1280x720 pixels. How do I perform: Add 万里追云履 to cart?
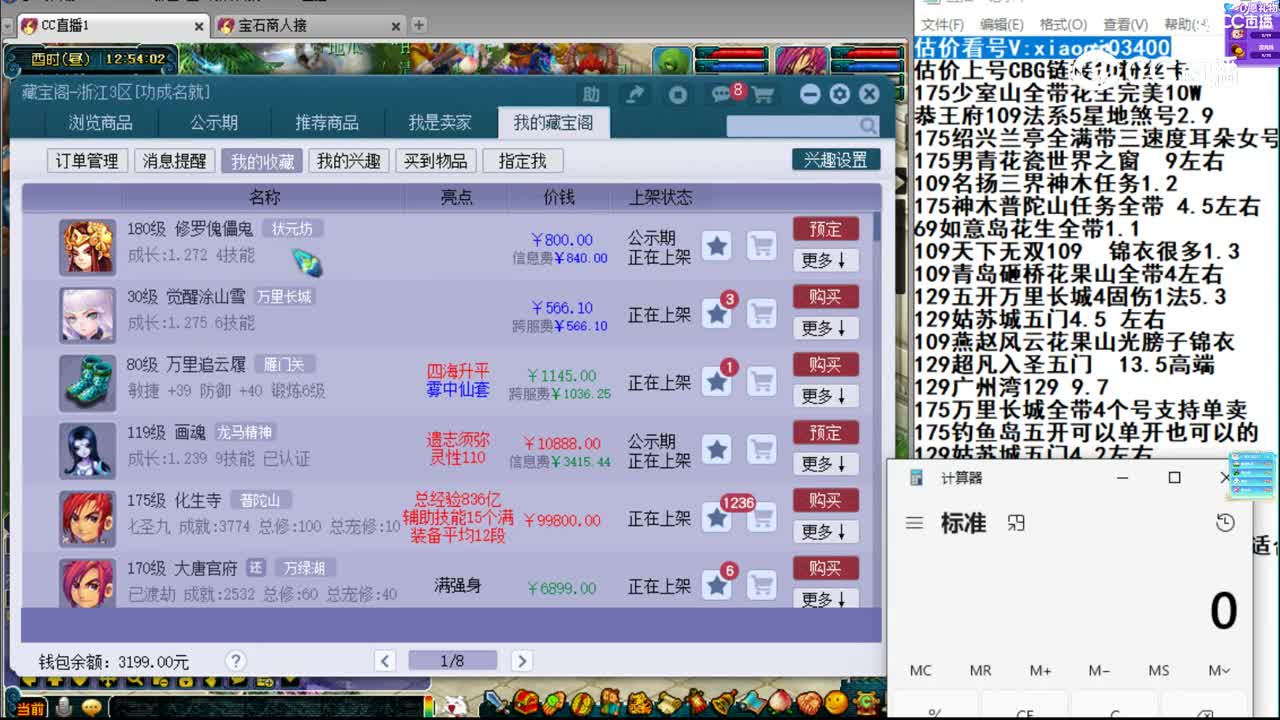(762, 381)
